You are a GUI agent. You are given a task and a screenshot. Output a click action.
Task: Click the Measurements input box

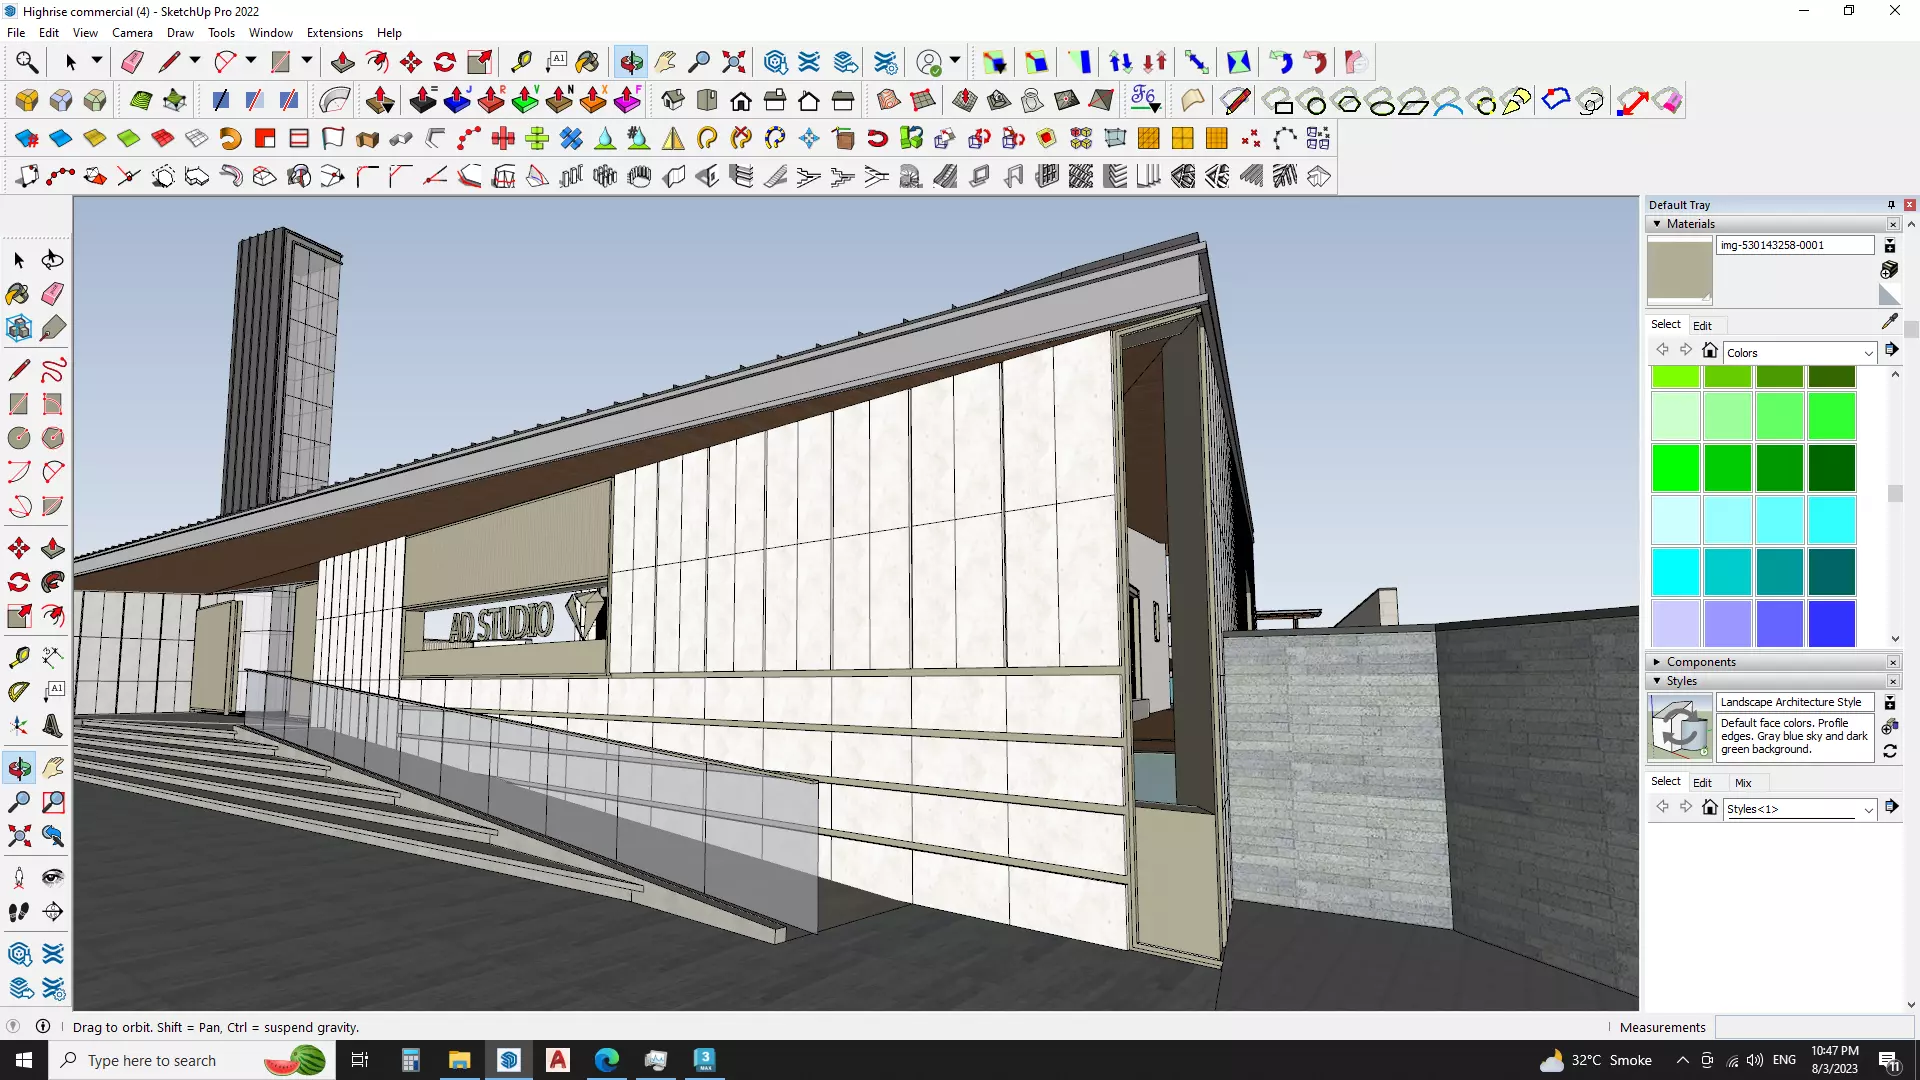pos(1812,1027)
